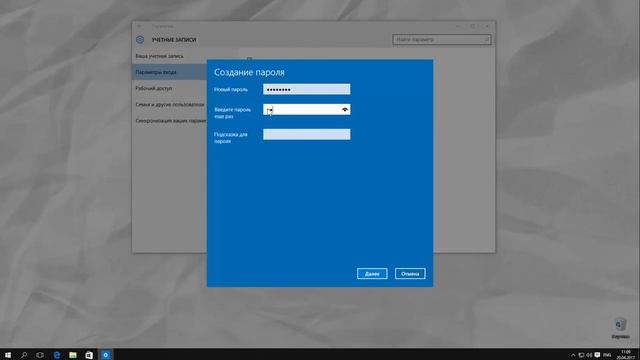The height and width of the screenshot is (360, 640).
Task: Click the 'Найти параметр' search field
Action: [442, 40]
